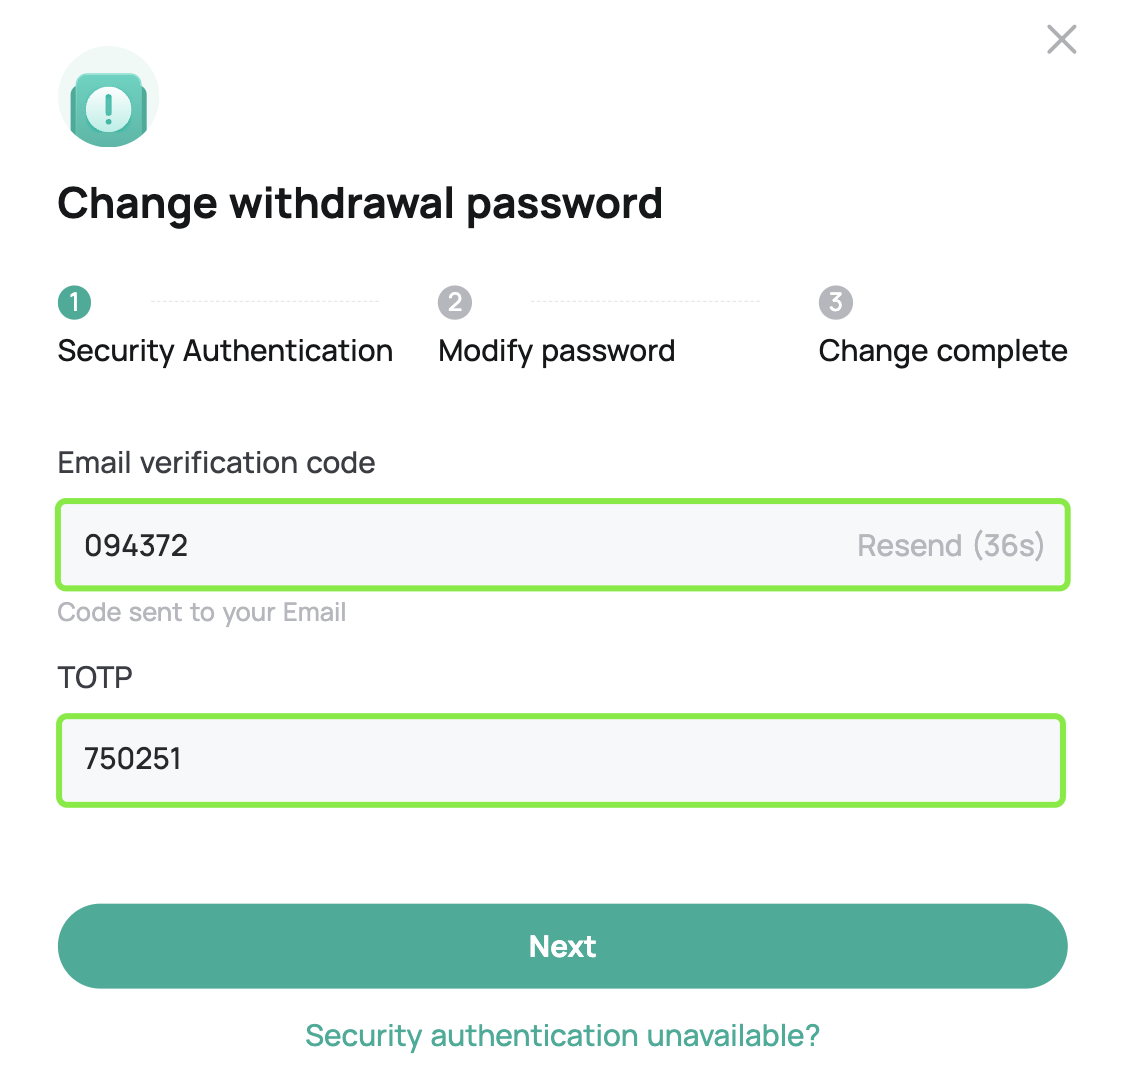Click the Code sent to your Email text
Image resolution: width=1130 pixels, height=1082 pixels.
coord(201,612)
